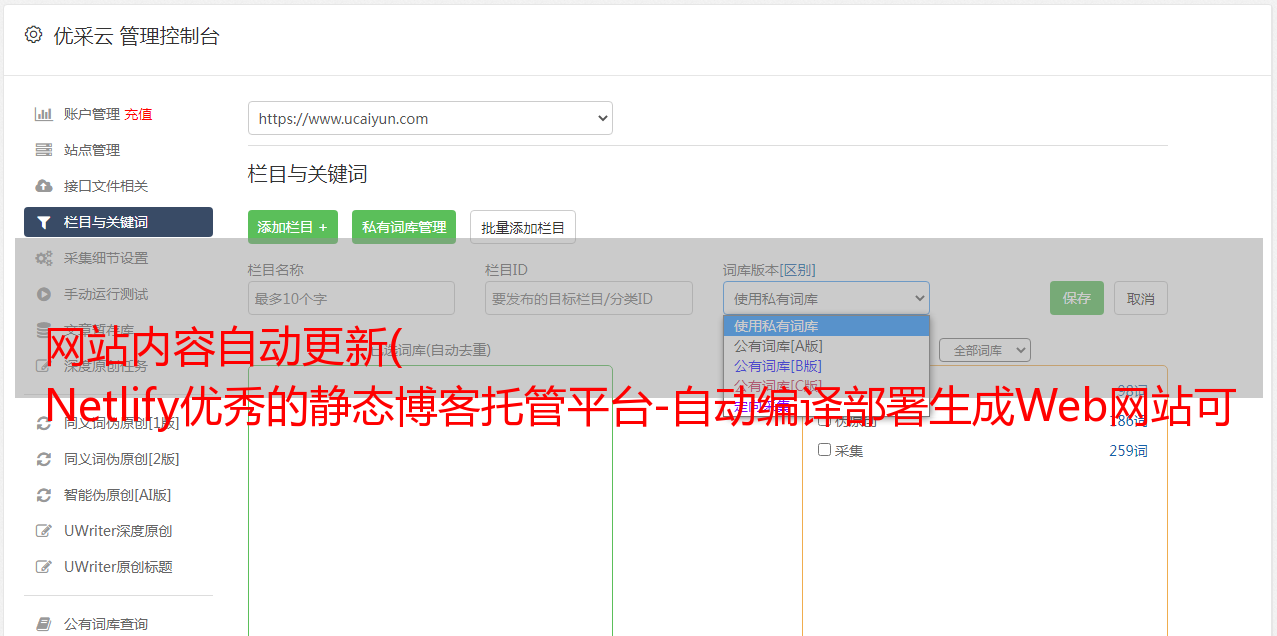Click the green 保存 button
This screenshot has width=1277, height=636.
[1077, 298]
